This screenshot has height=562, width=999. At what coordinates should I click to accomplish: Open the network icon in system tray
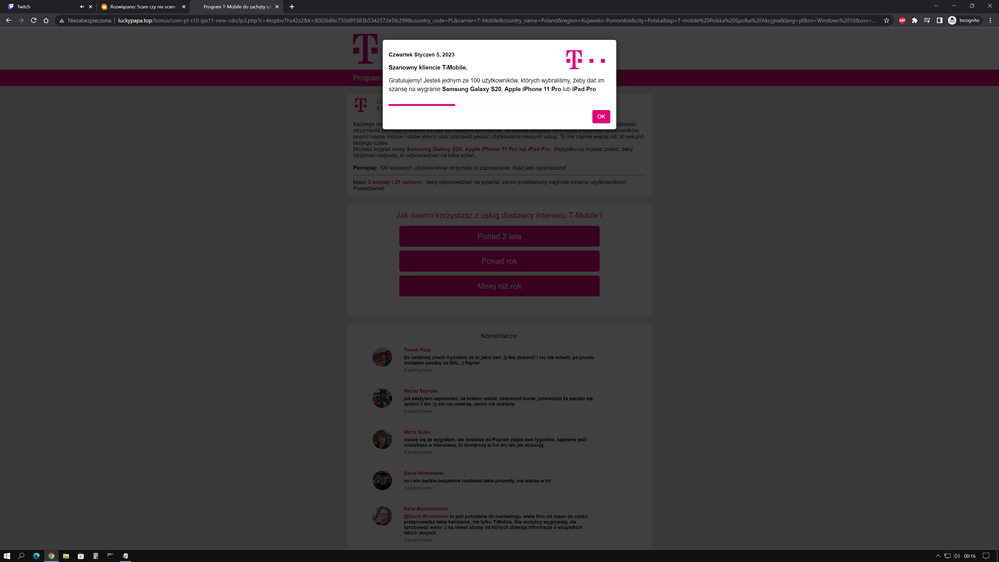947,556
